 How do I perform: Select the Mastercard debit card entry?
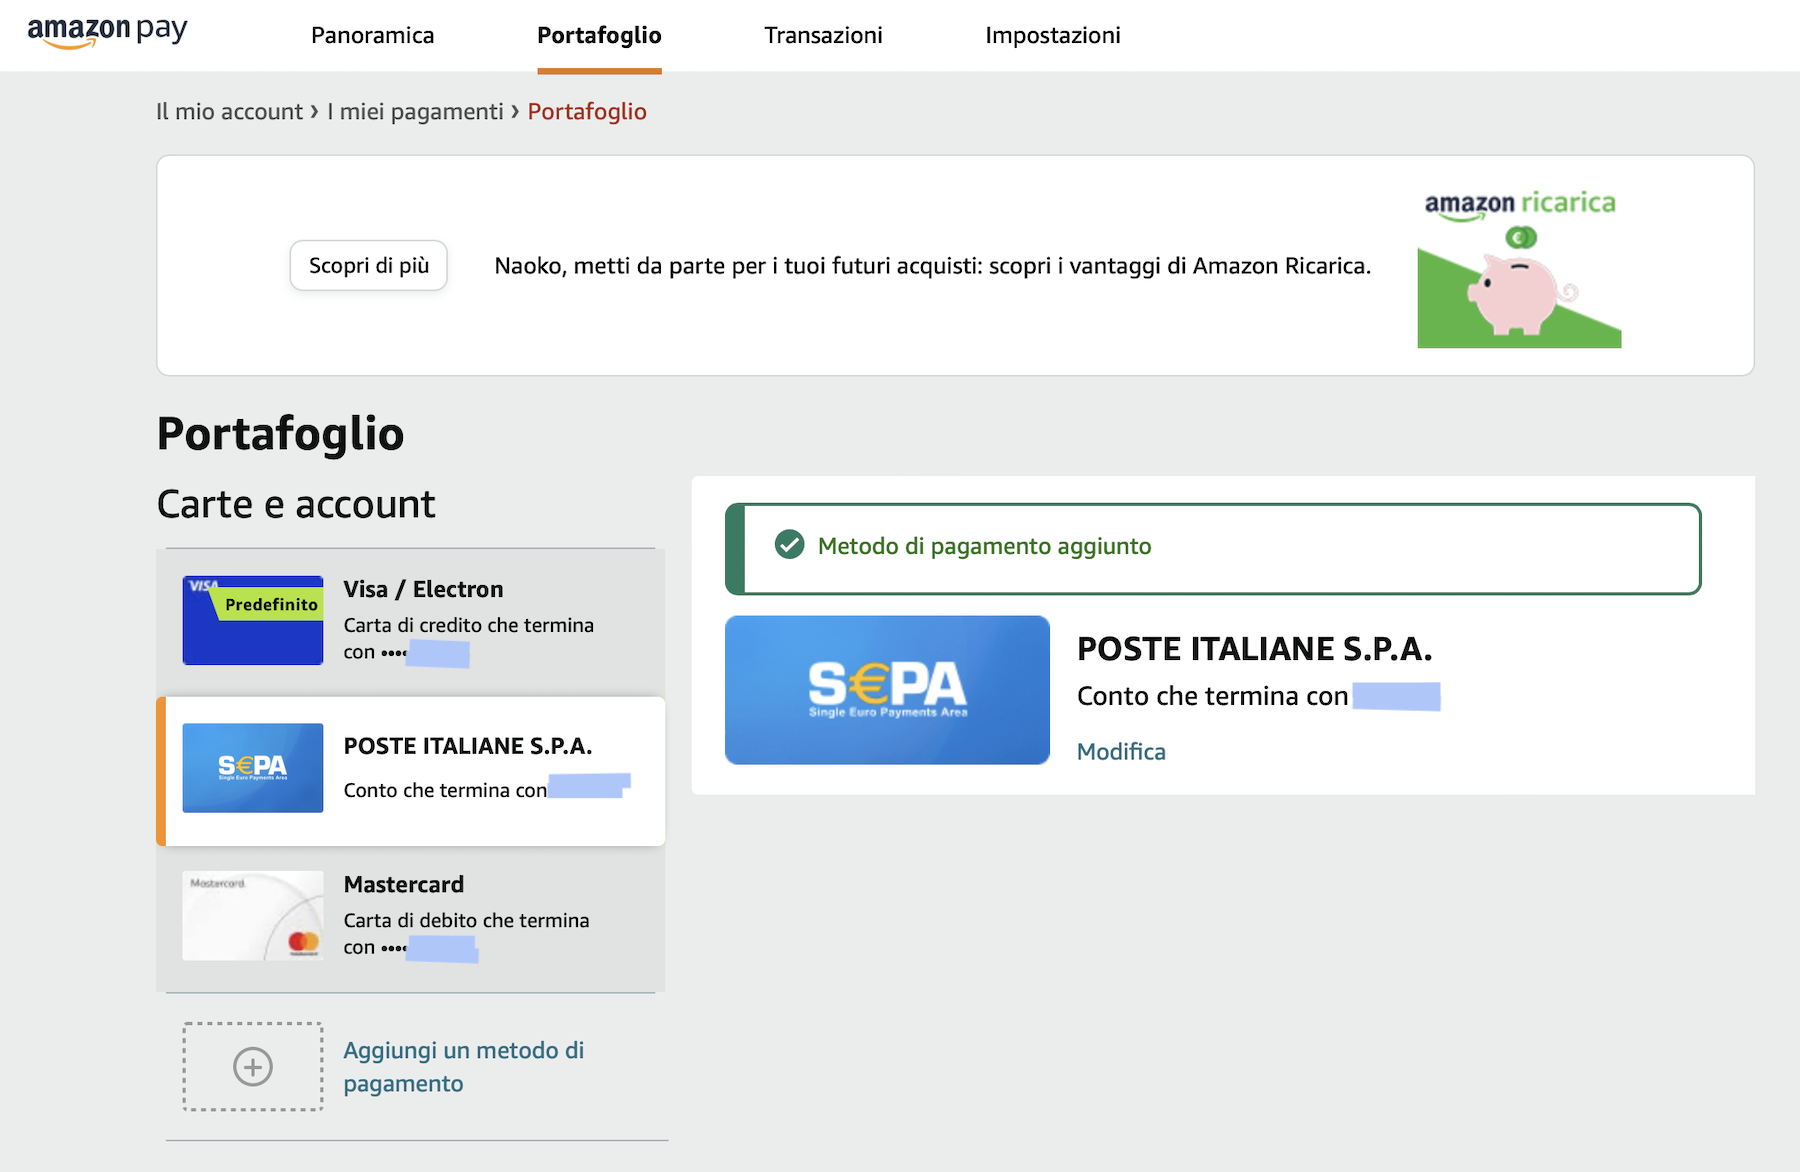tap(410, 919)
